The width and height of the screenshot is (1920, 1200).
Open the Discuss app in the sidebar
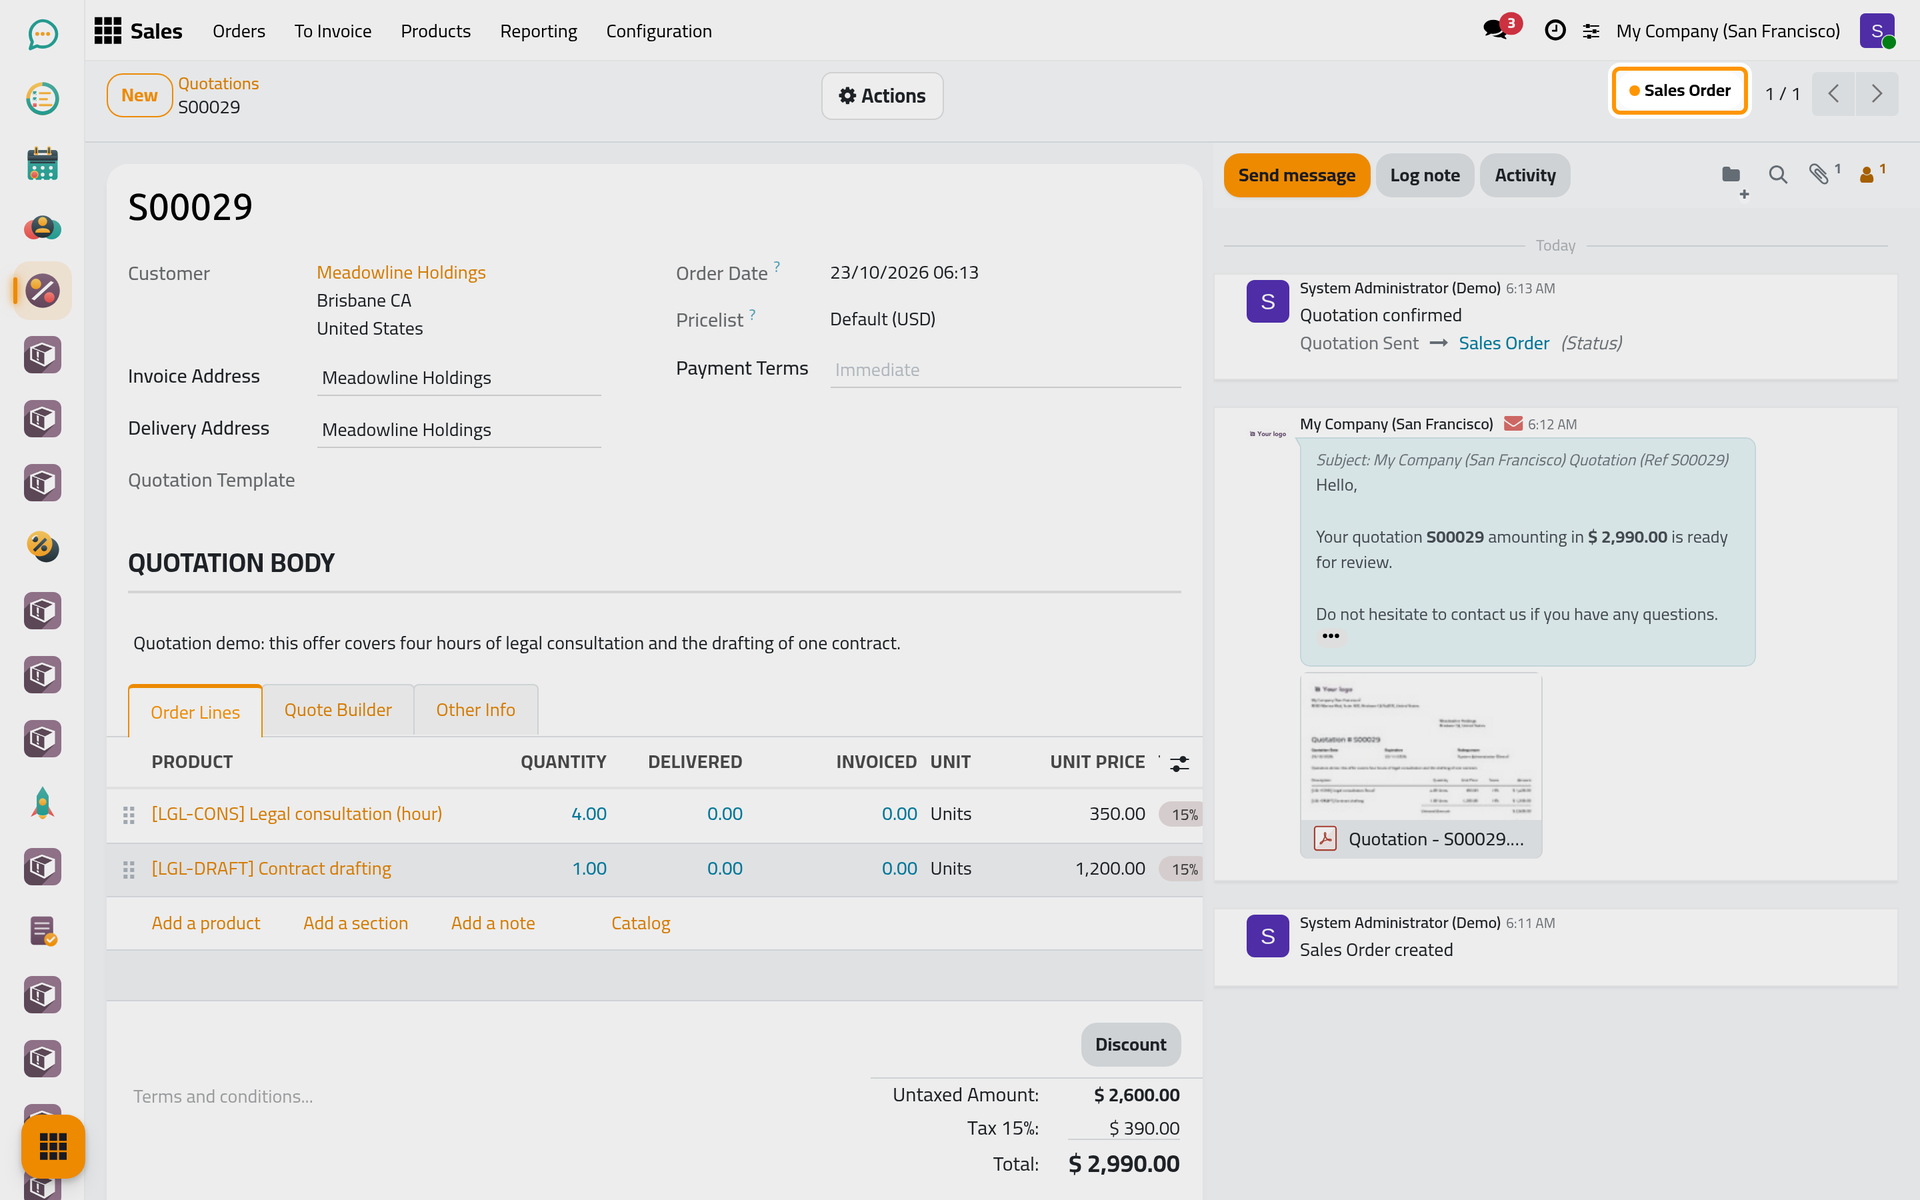point(42,35)
